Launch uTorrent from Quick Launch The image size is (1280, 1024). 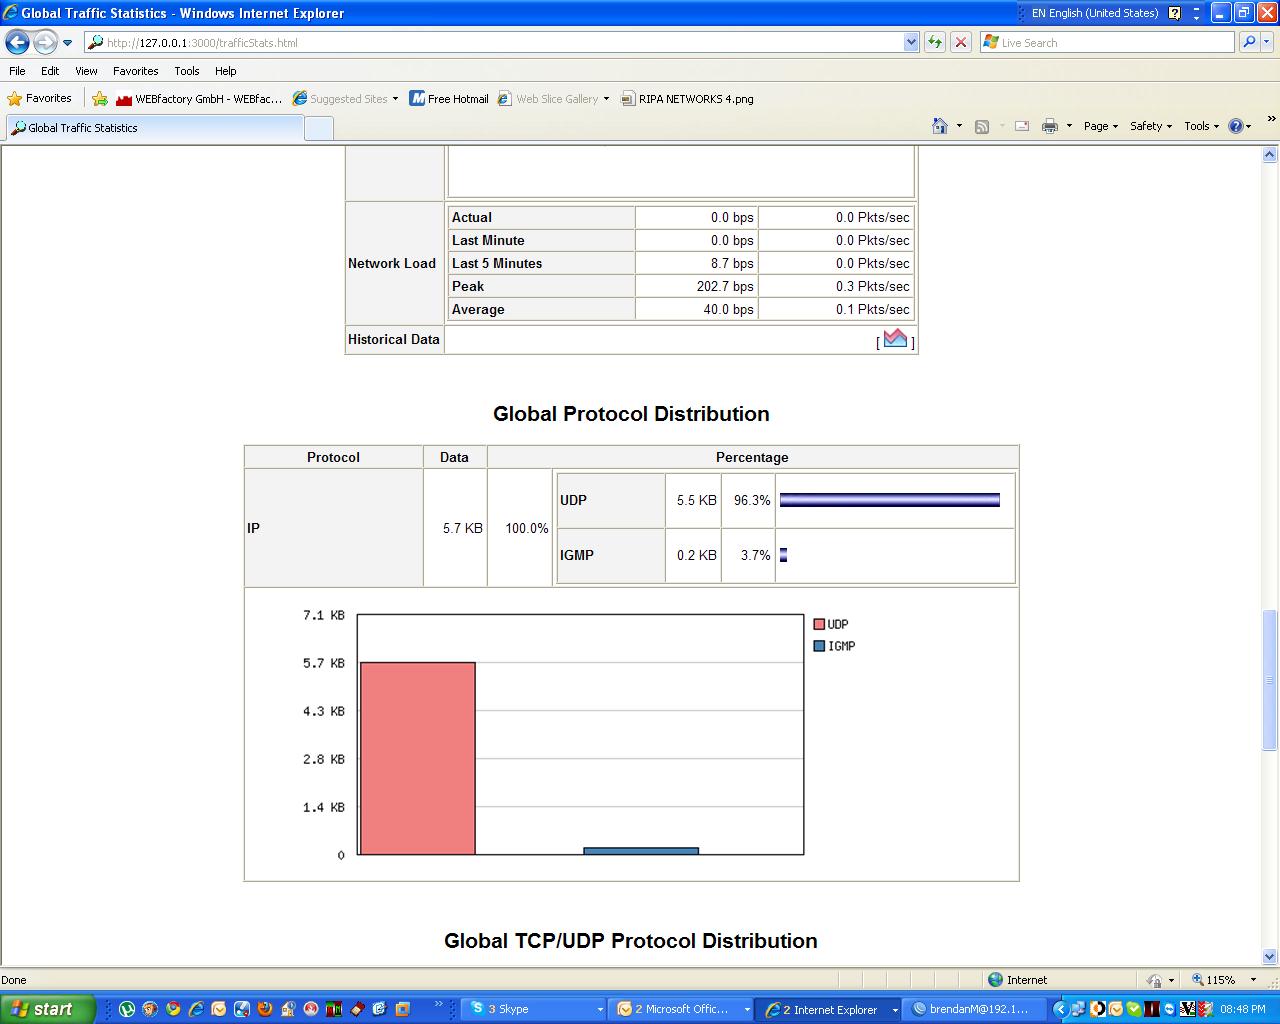point(127,1009)
